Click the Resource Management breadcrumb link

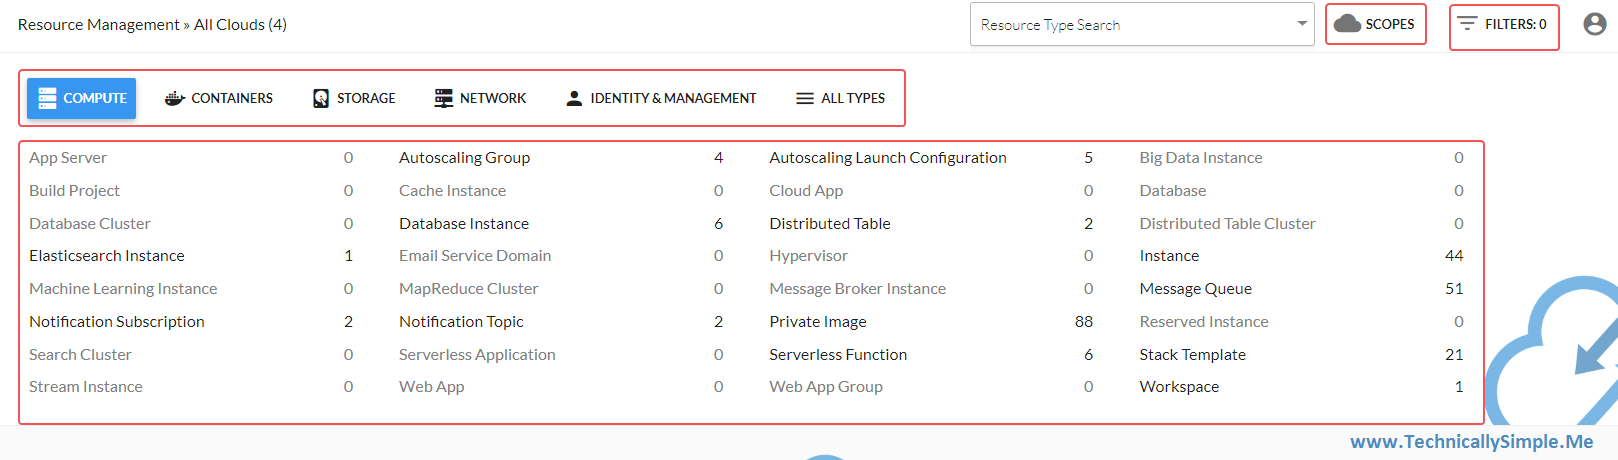pos(98,24)
